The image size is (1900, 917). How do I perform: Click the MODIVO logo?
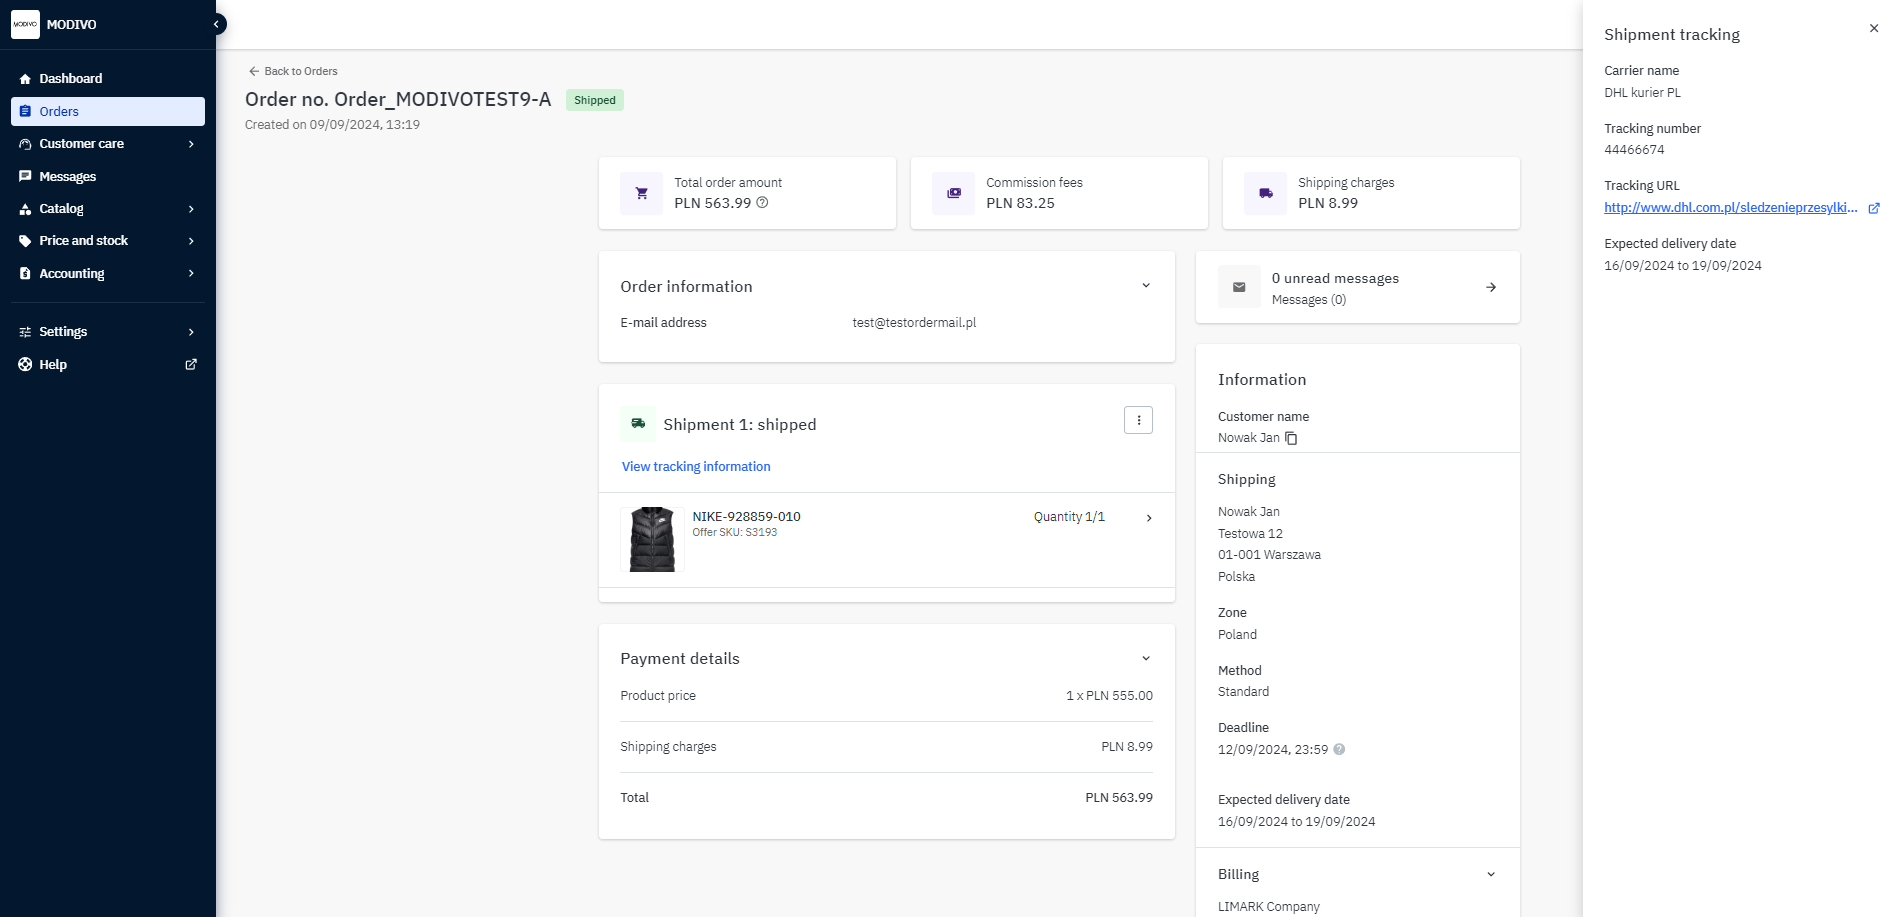(26, 24)
